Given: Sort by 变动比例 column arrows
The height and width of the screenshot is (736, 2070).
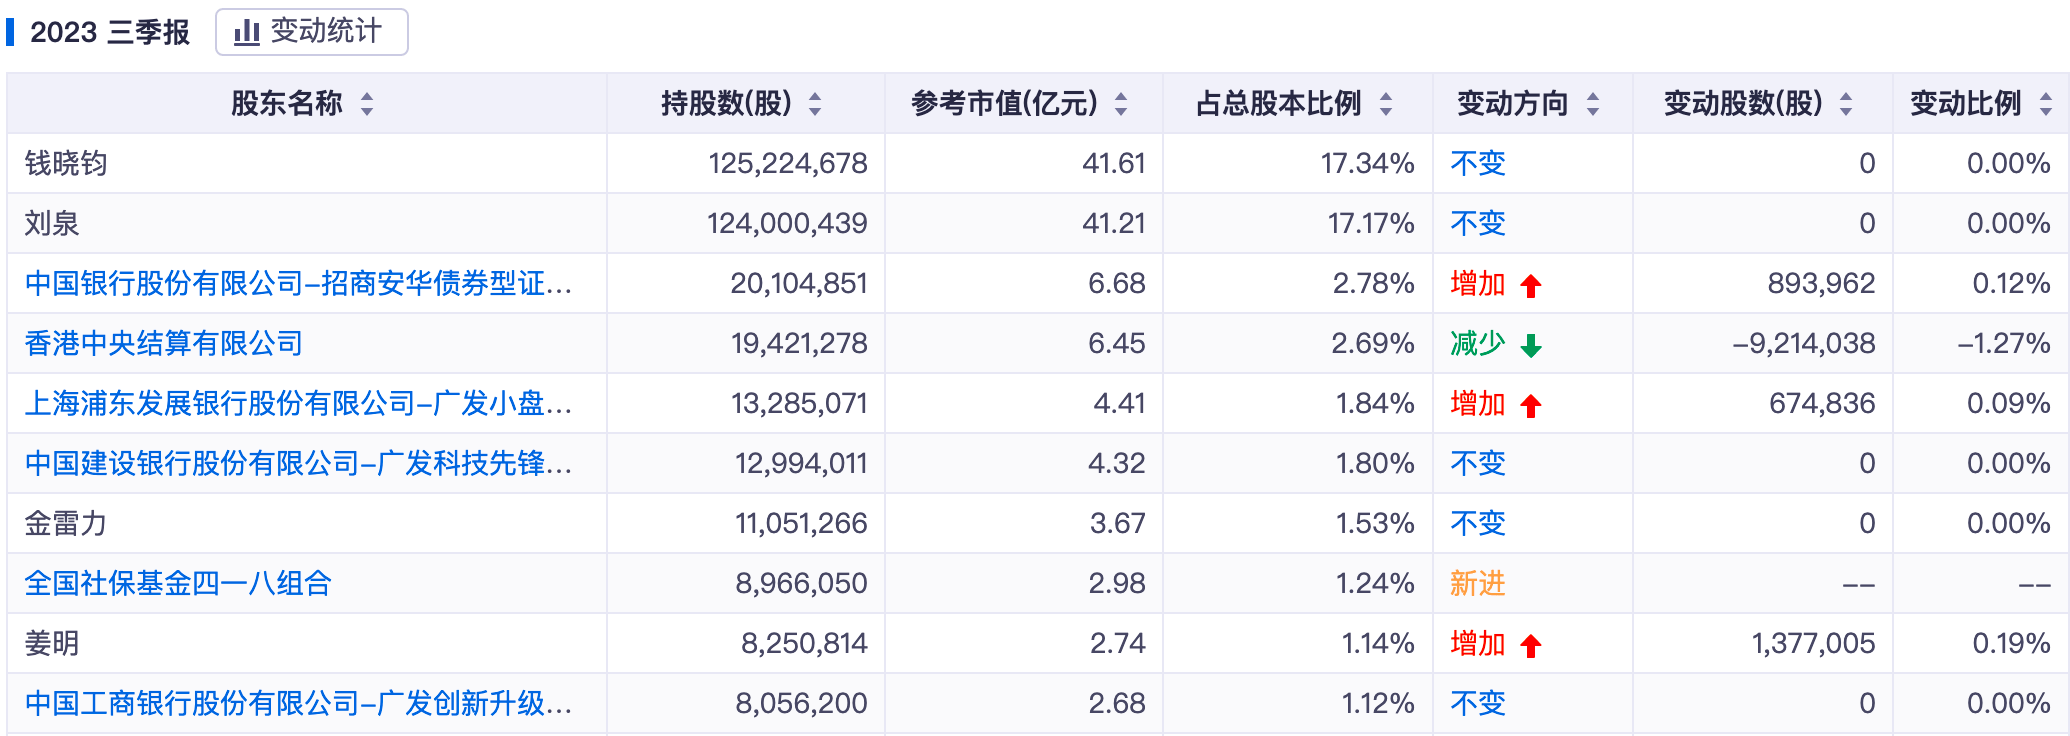Looking at the screenshot, I should point(2046,103).
